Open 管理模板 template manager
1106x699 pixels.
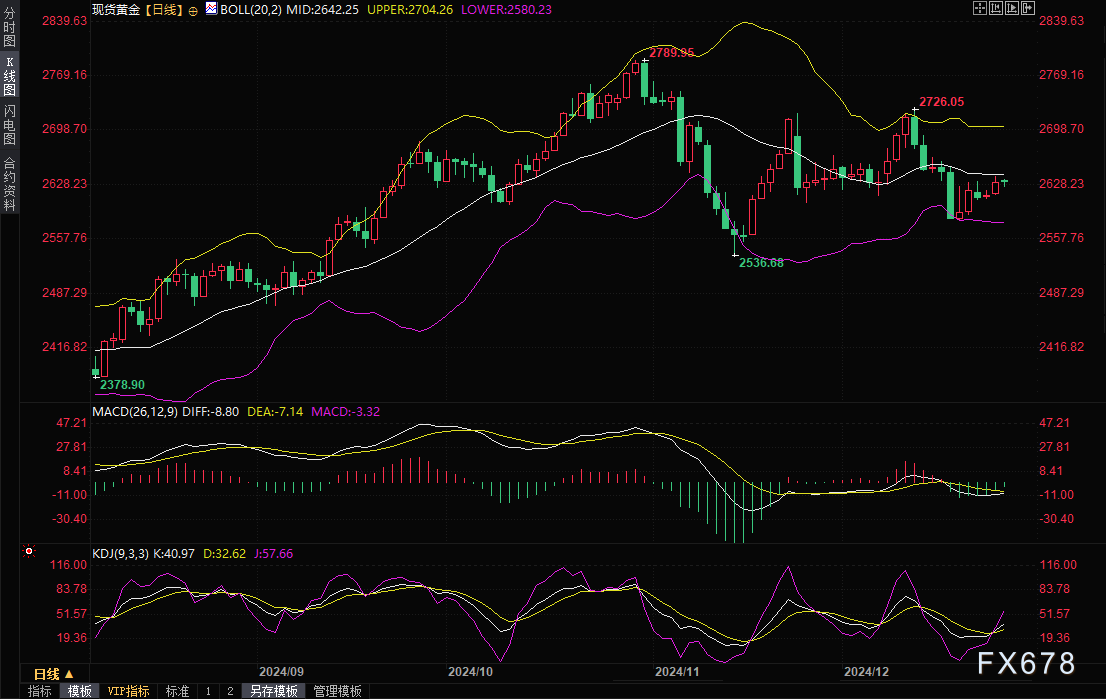(338, 691)
